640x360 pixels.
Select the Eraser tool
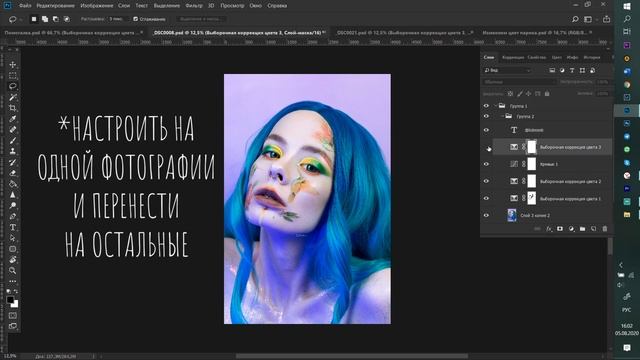pos(13,173)
